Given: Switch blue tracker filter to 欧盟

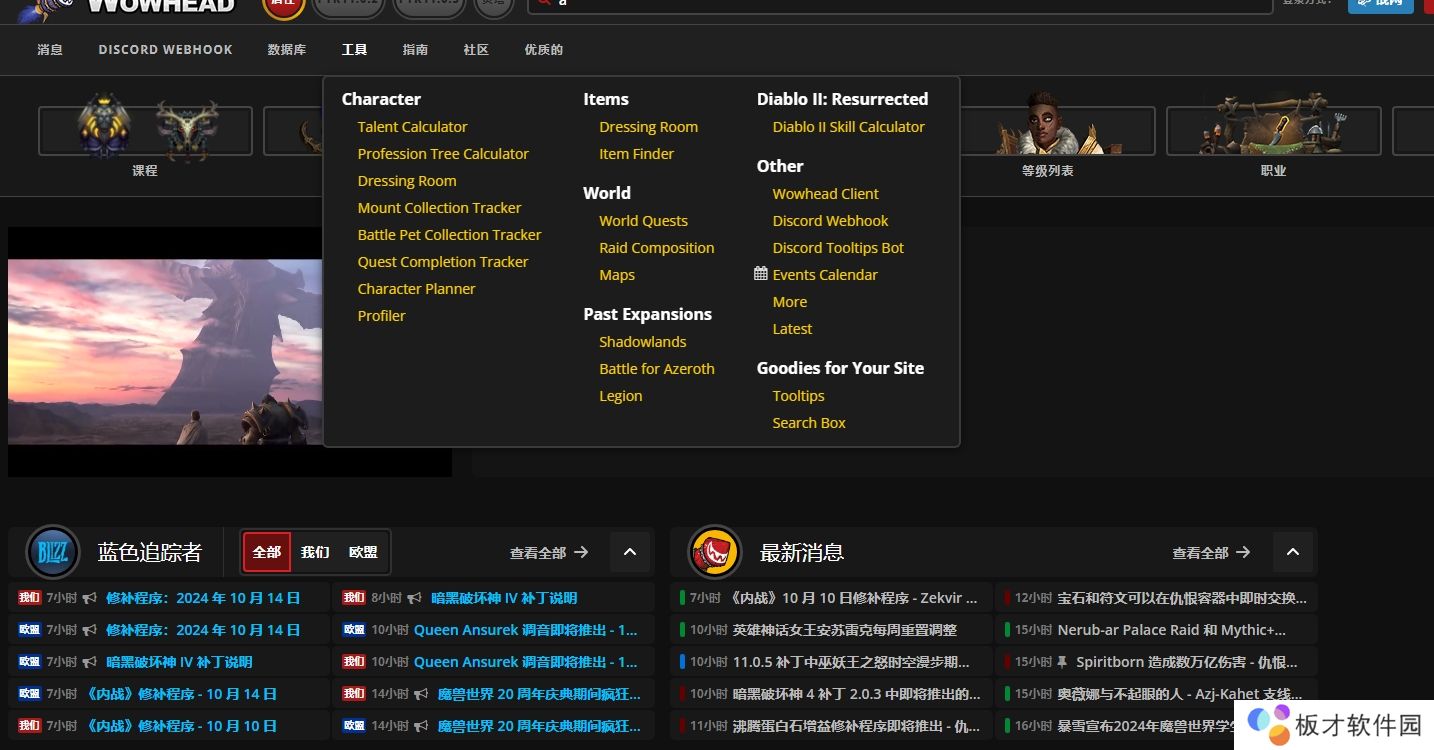Looking at the screenshot, I should click(363, 552).
